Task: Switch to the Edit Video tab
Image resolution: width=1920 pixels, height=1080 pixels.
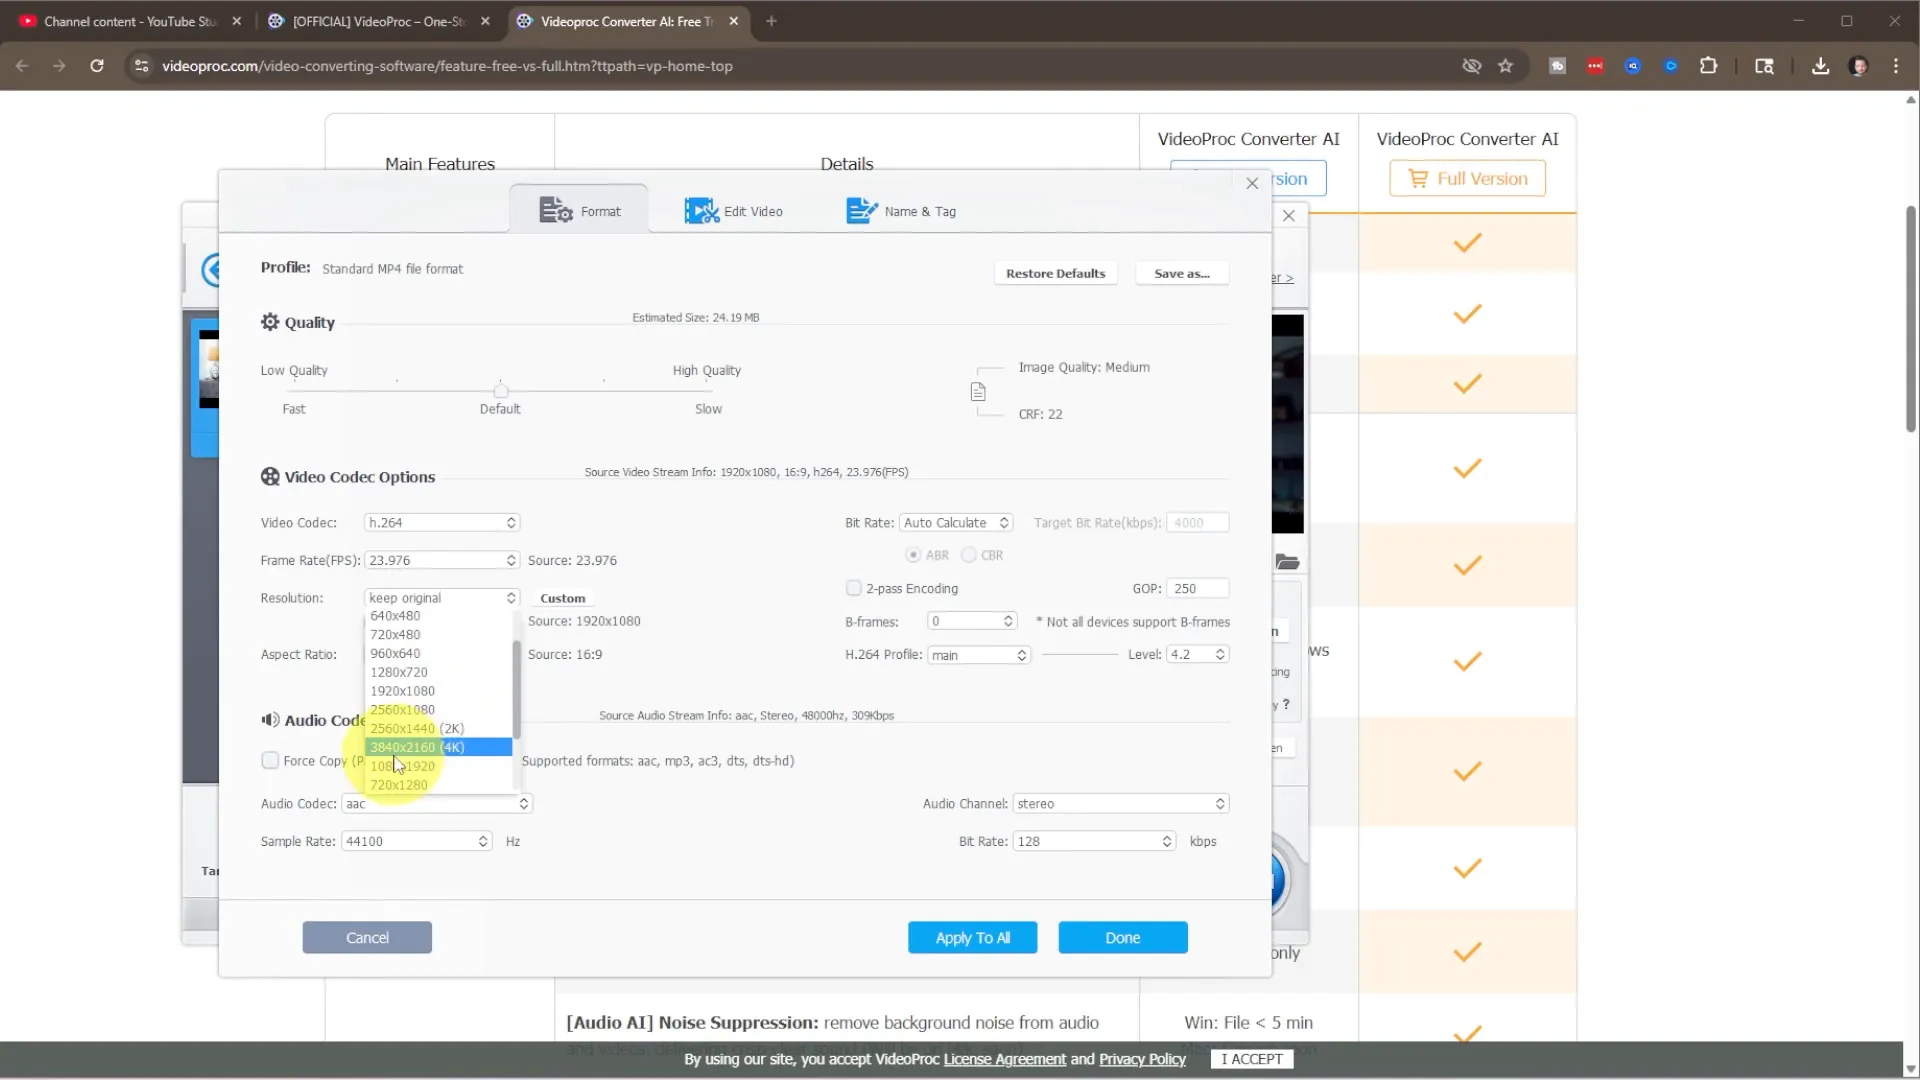Action: pyautogui.click(x=733, y=211)
